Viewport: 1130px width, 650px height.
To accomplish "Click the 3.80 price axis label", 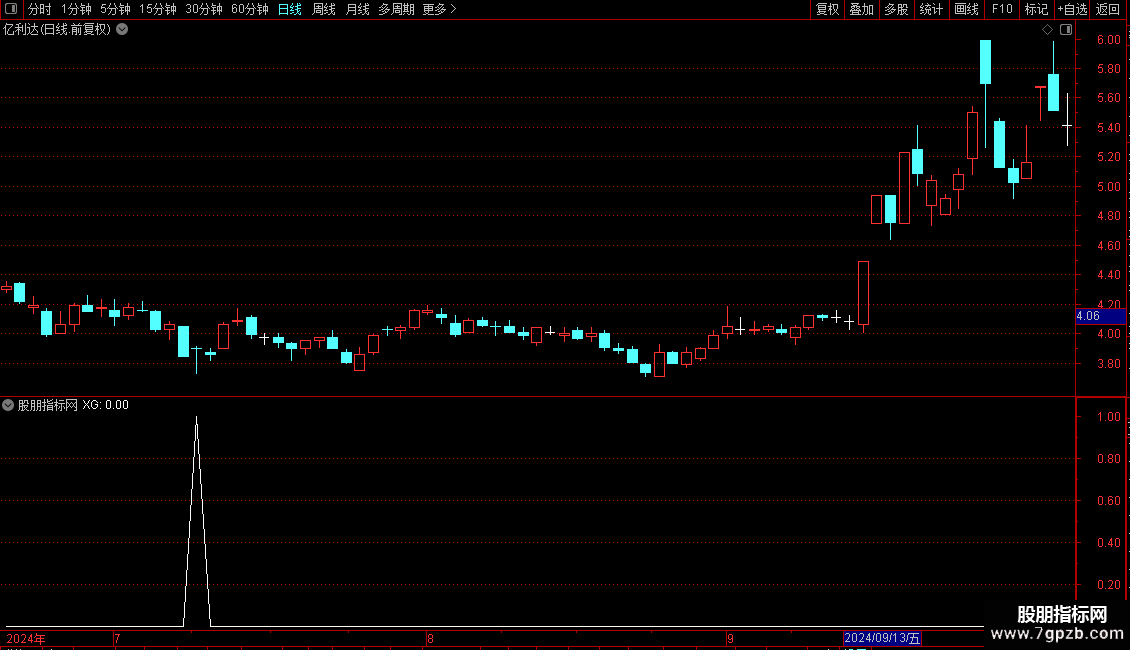I will [1108, 364].
